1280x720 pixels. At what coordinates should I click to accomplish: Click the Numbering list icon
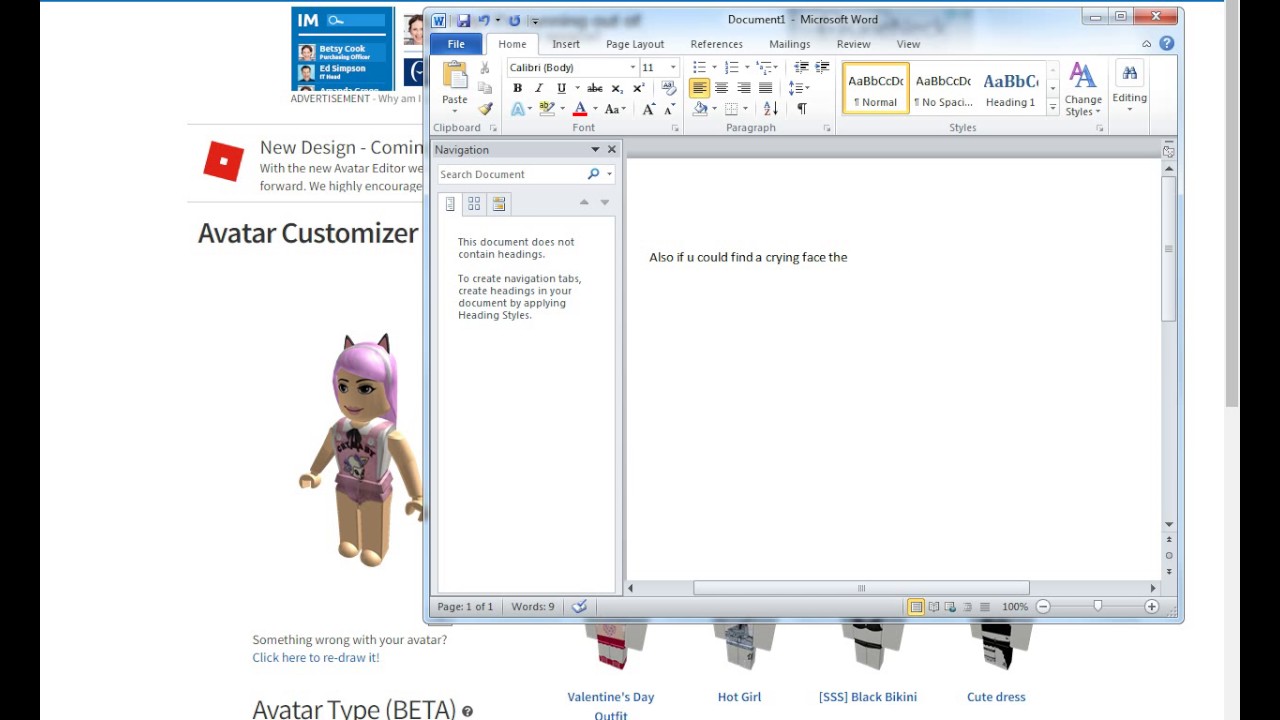[731, 67]
